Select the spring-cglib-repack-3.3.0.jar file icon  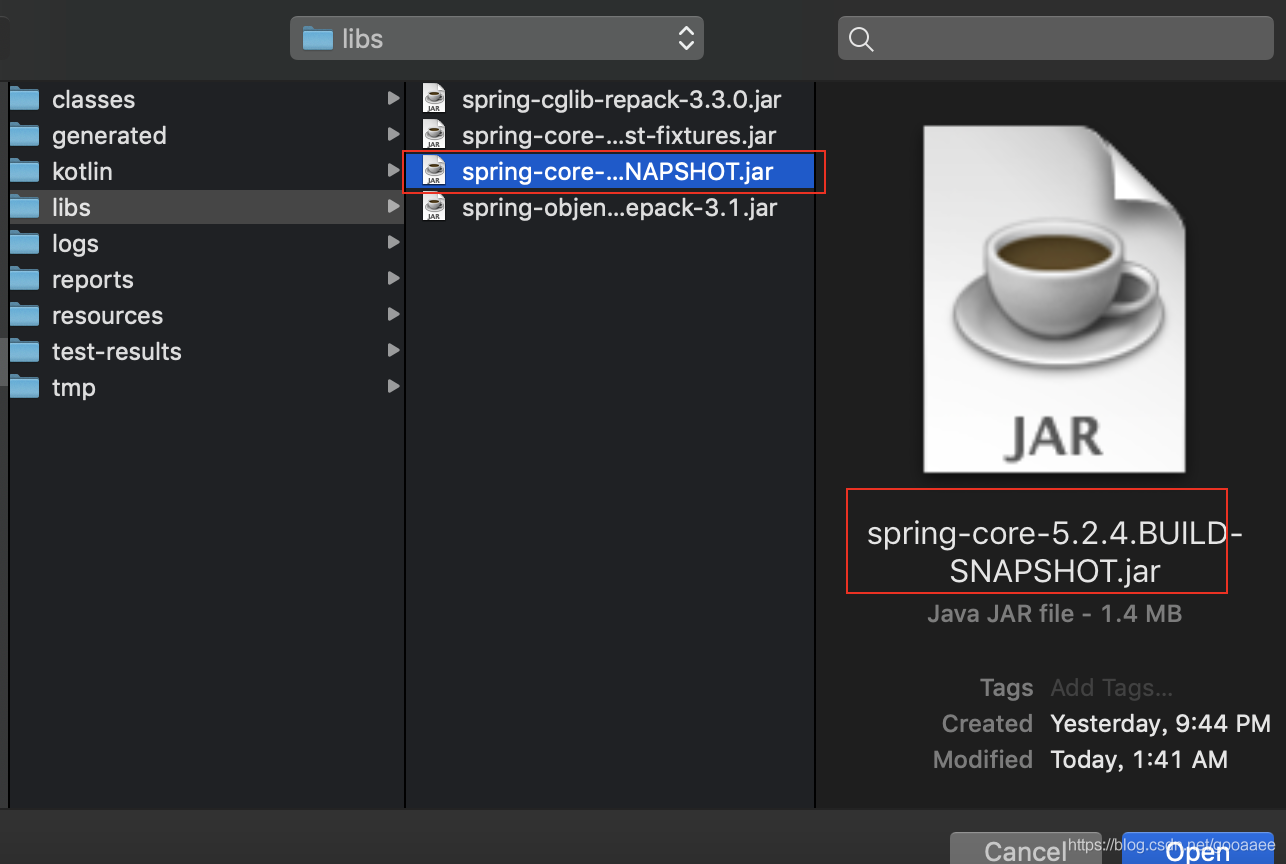click(x=433, y=98)
